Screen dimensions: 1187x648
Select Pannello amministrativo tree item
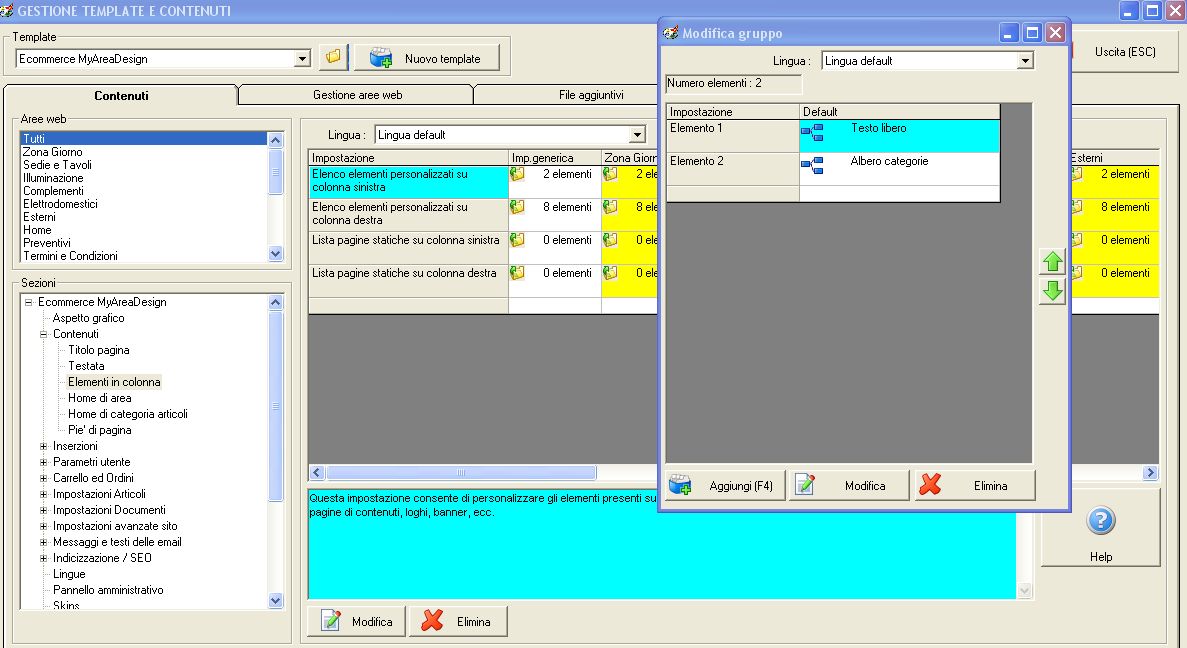point(108,590)
